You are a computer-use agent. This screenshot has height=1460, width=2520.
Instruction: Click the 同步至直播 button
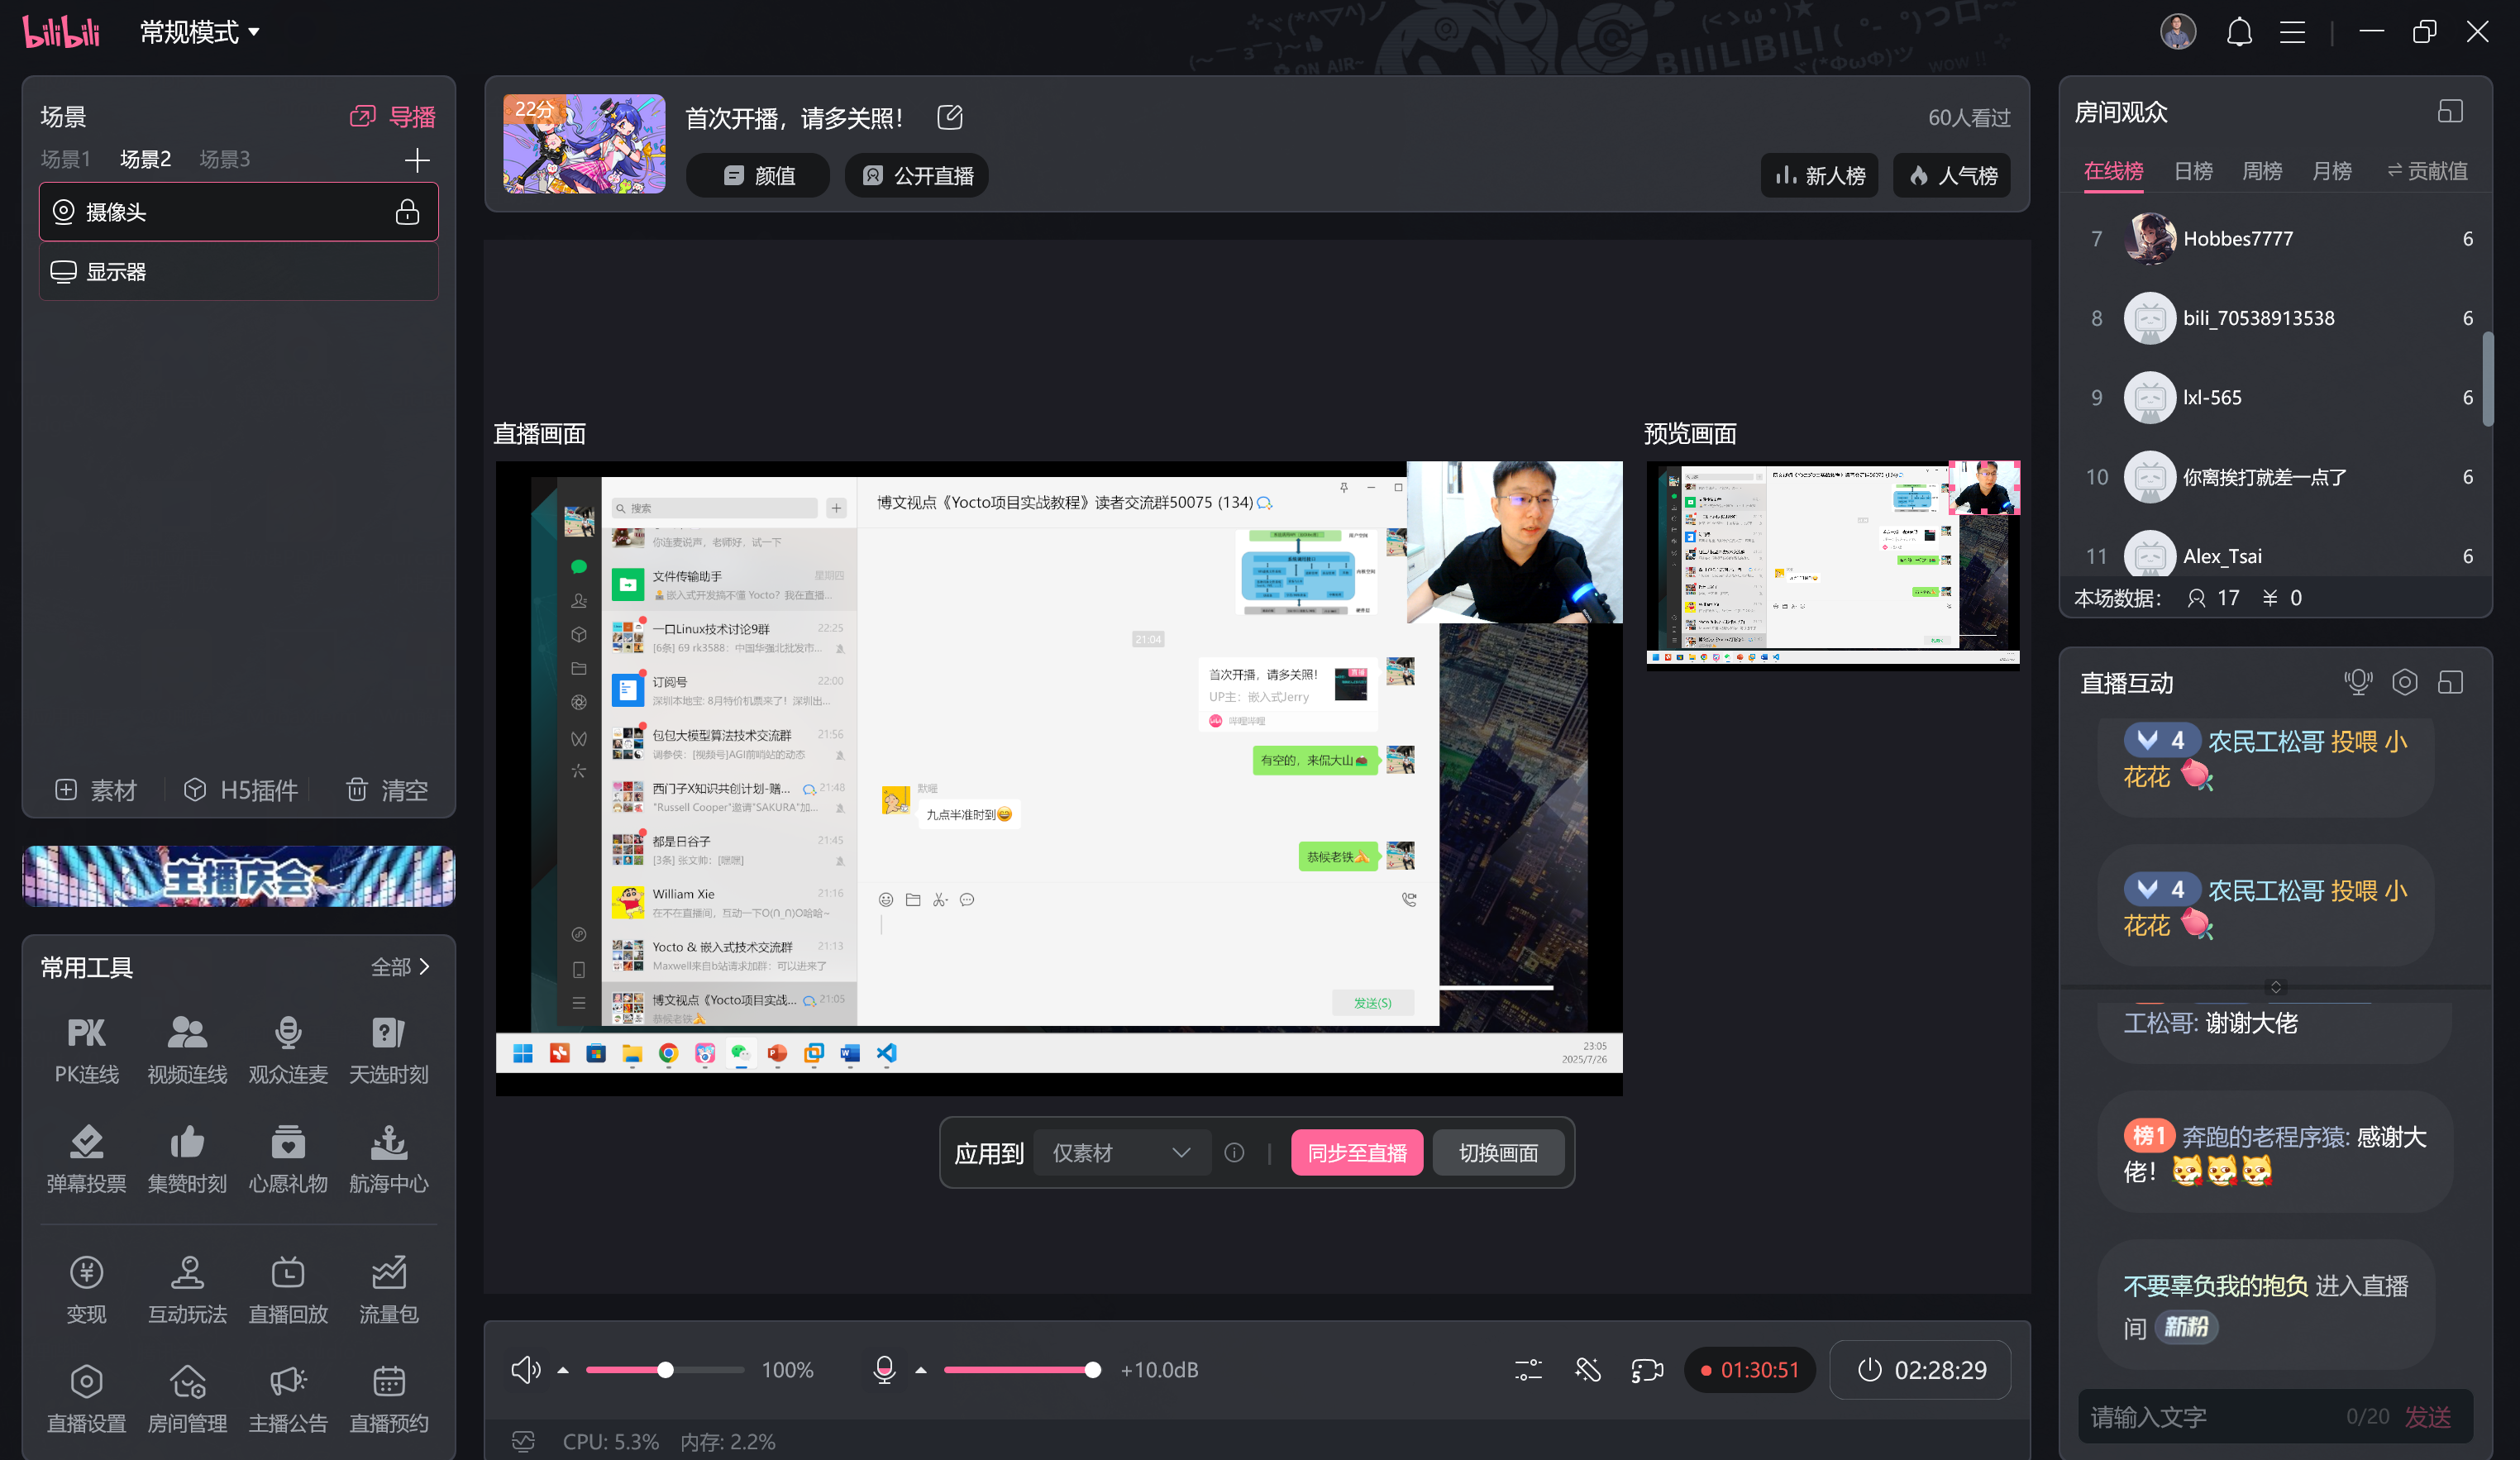tap(1356, 1152)
